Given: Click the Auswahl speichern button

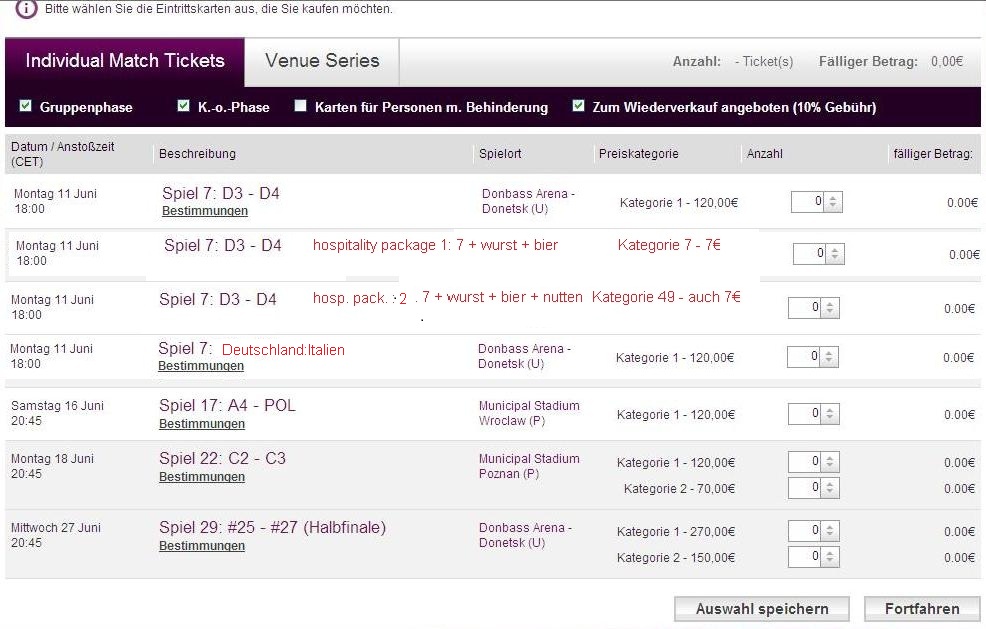Looking at the screenshot, I should point(762,608).
